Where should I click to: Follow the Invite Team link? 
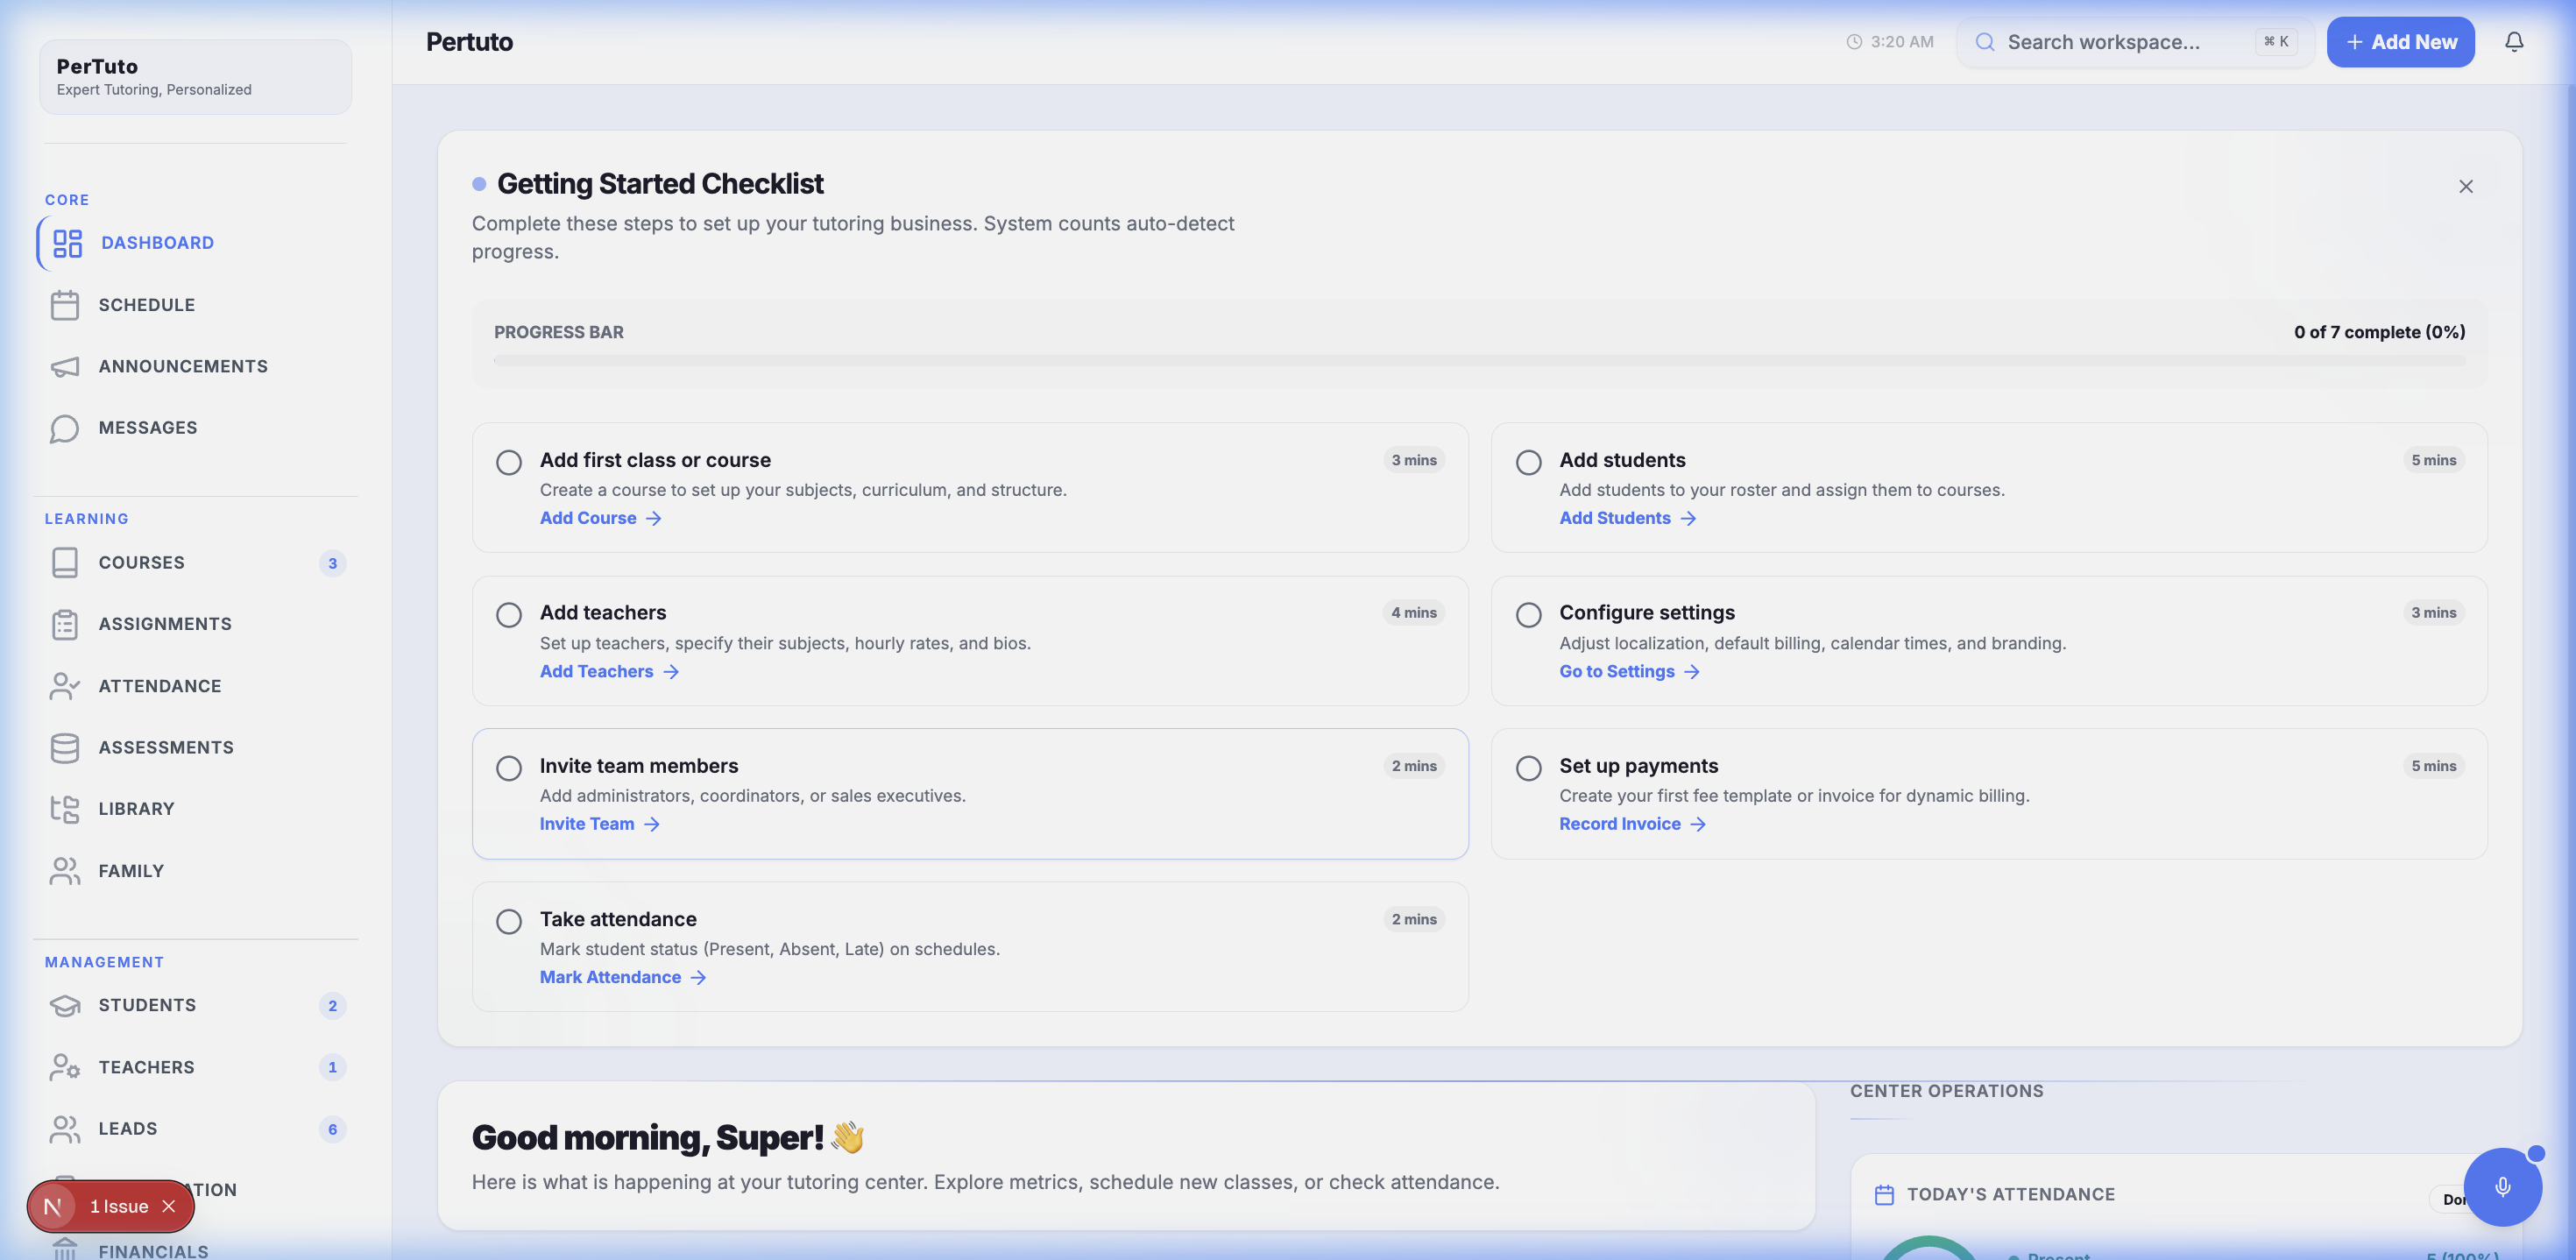pyautogui.click(x=599, y=824)
